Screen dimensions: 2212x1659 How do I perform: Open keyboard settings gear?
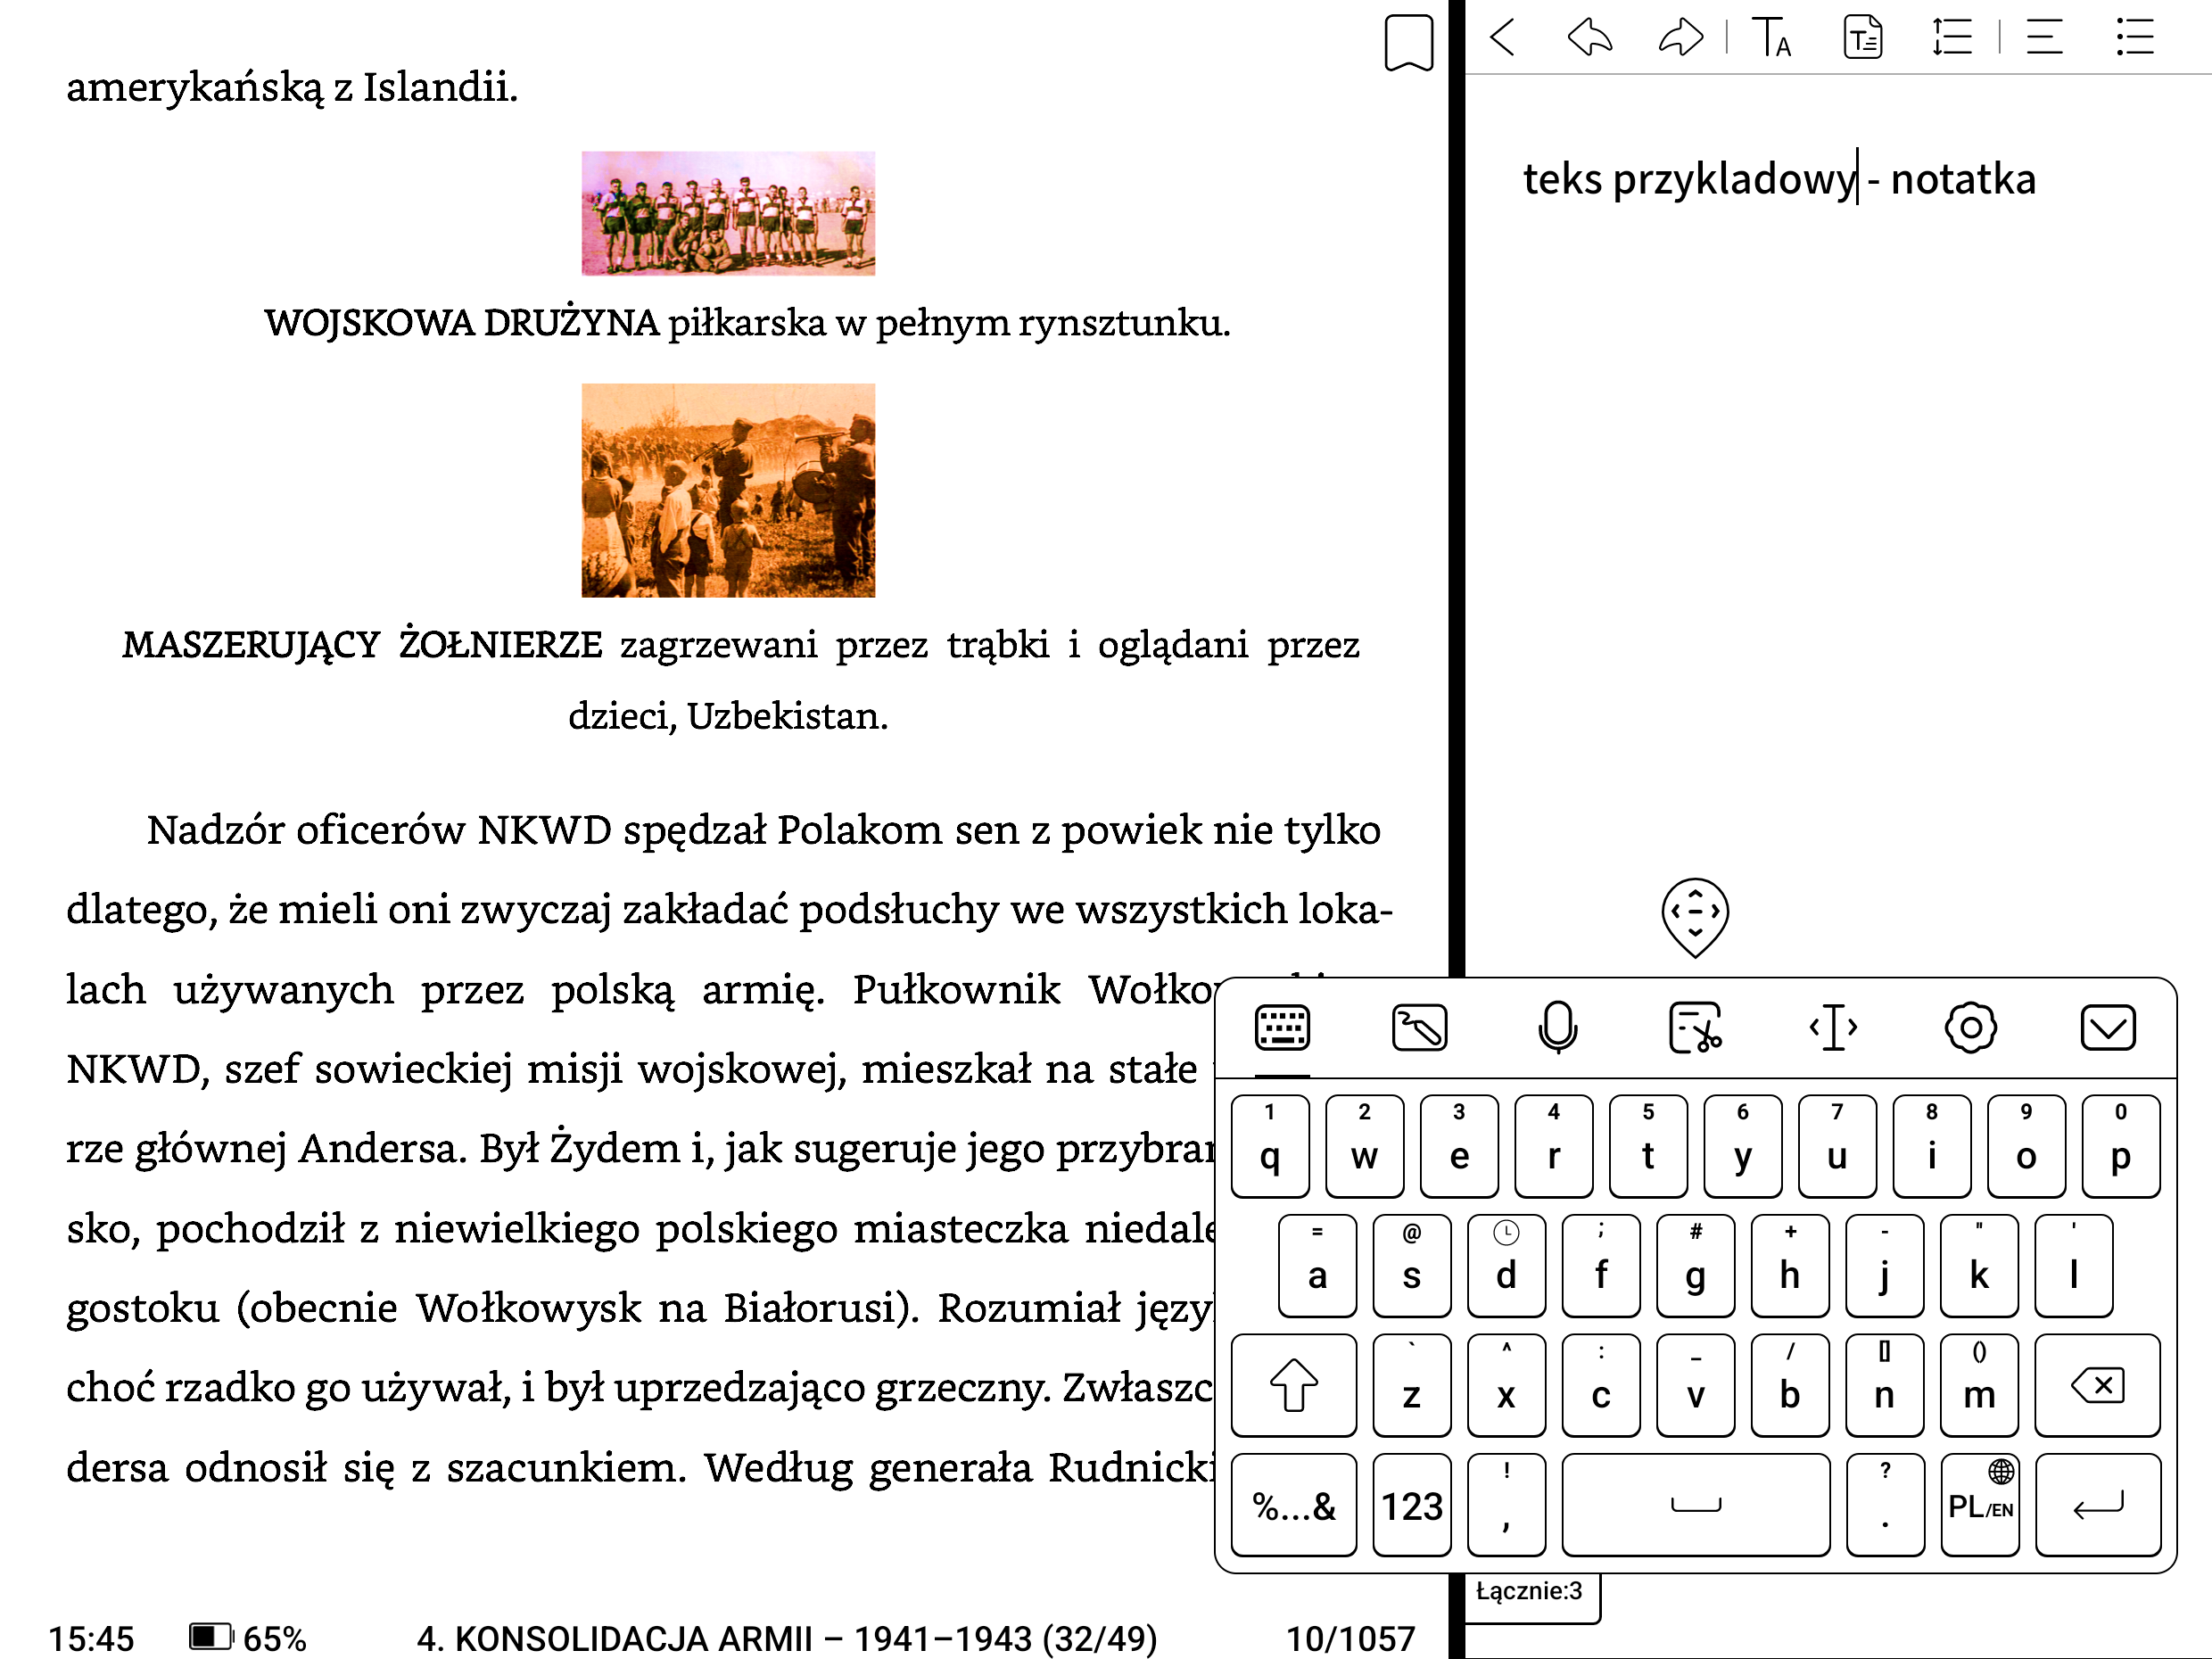point(1970,1028)
